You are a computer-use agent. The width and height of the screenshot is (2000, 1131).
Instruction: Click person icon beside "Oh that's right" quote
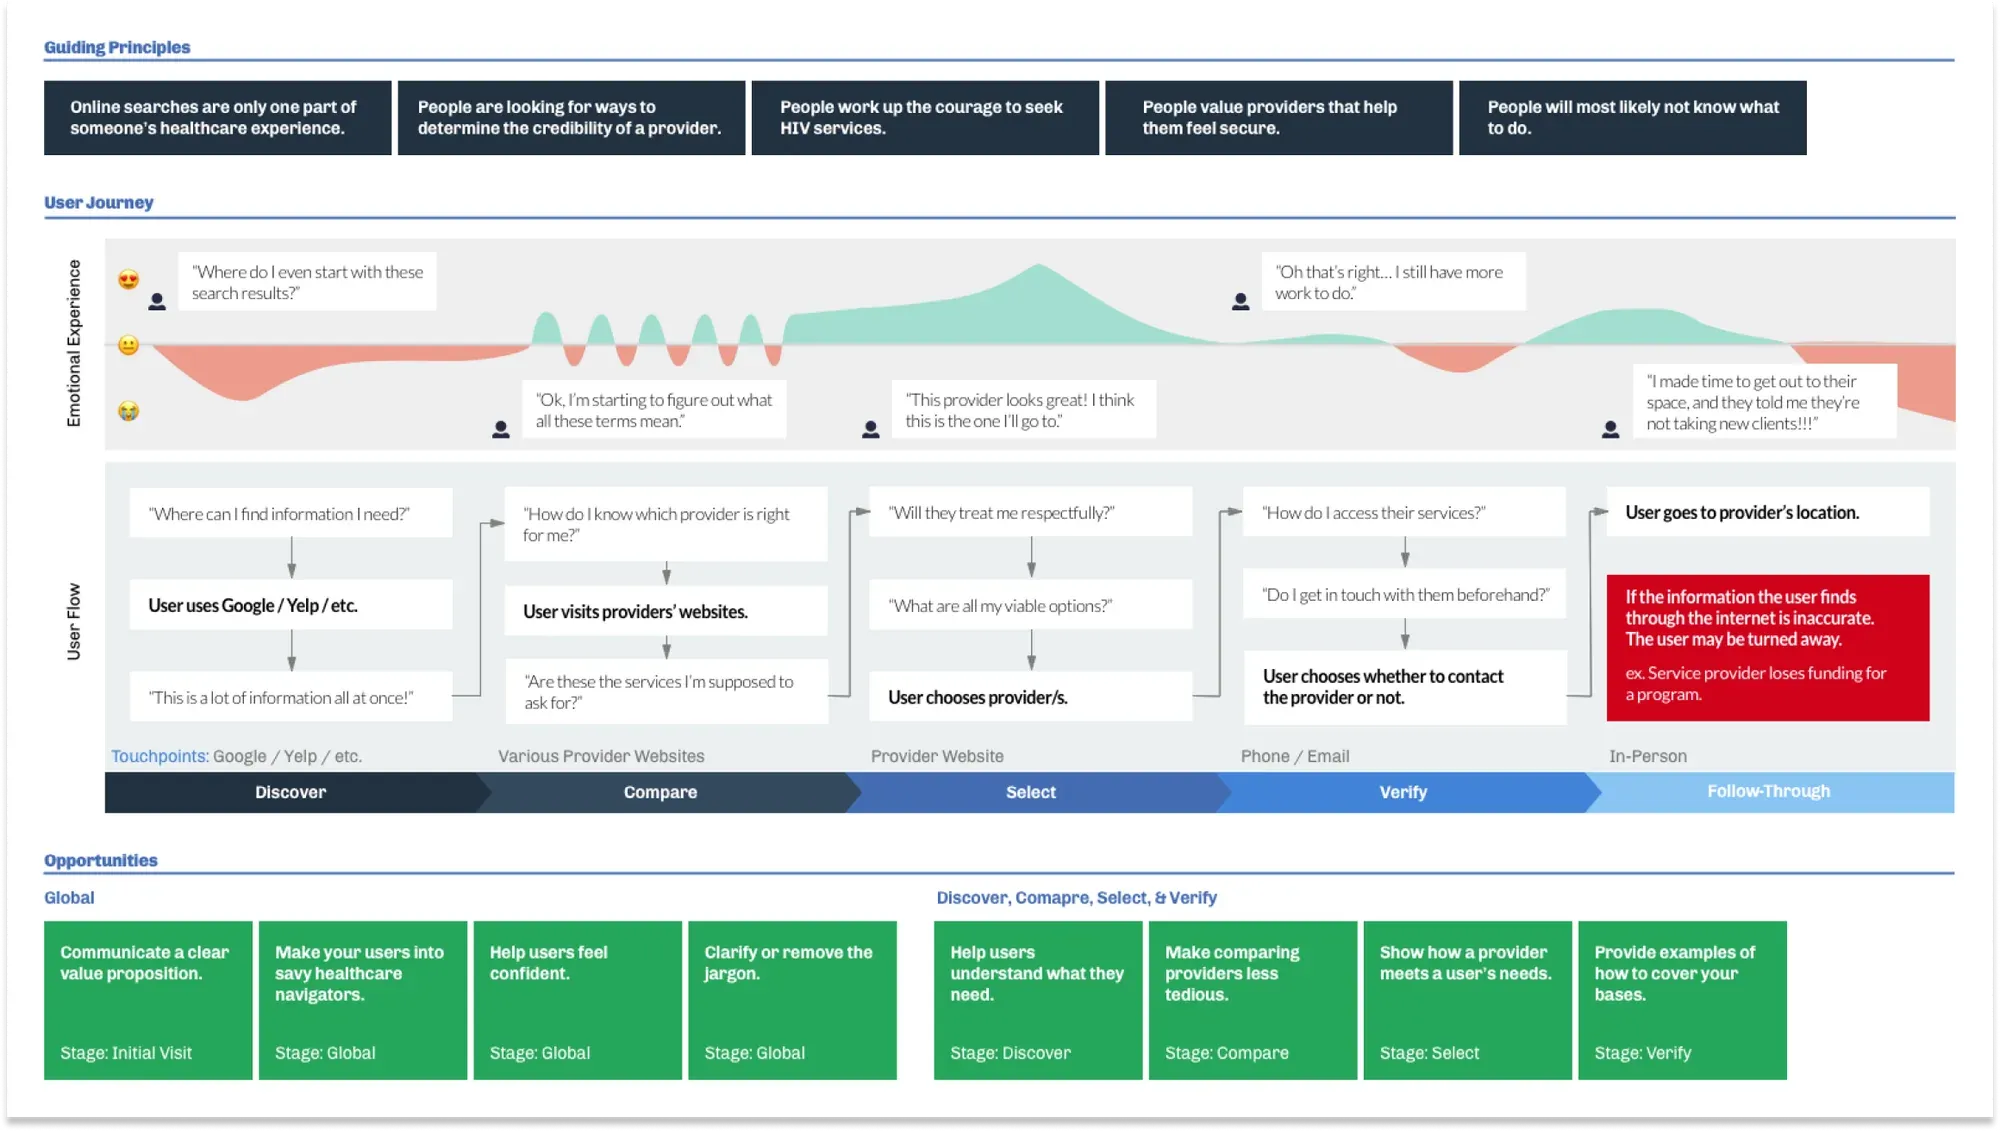coord(1241,301)
